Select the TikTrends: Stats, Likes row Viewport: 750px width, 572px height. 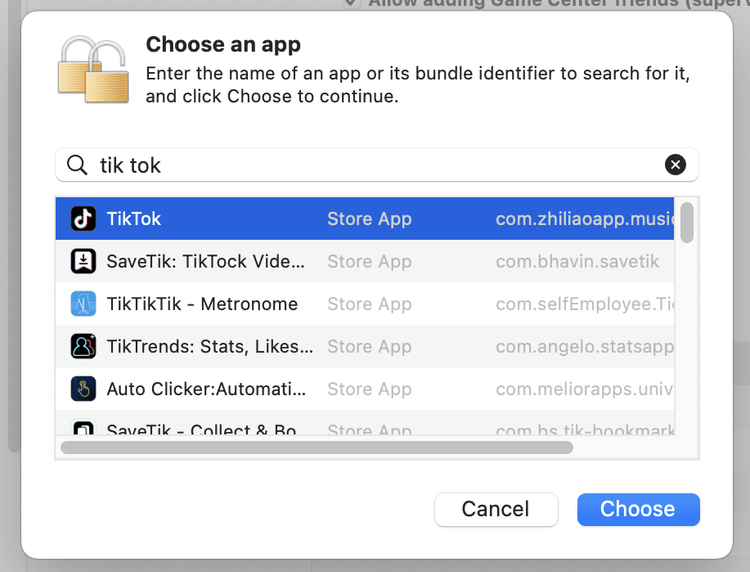click(365, 346)
